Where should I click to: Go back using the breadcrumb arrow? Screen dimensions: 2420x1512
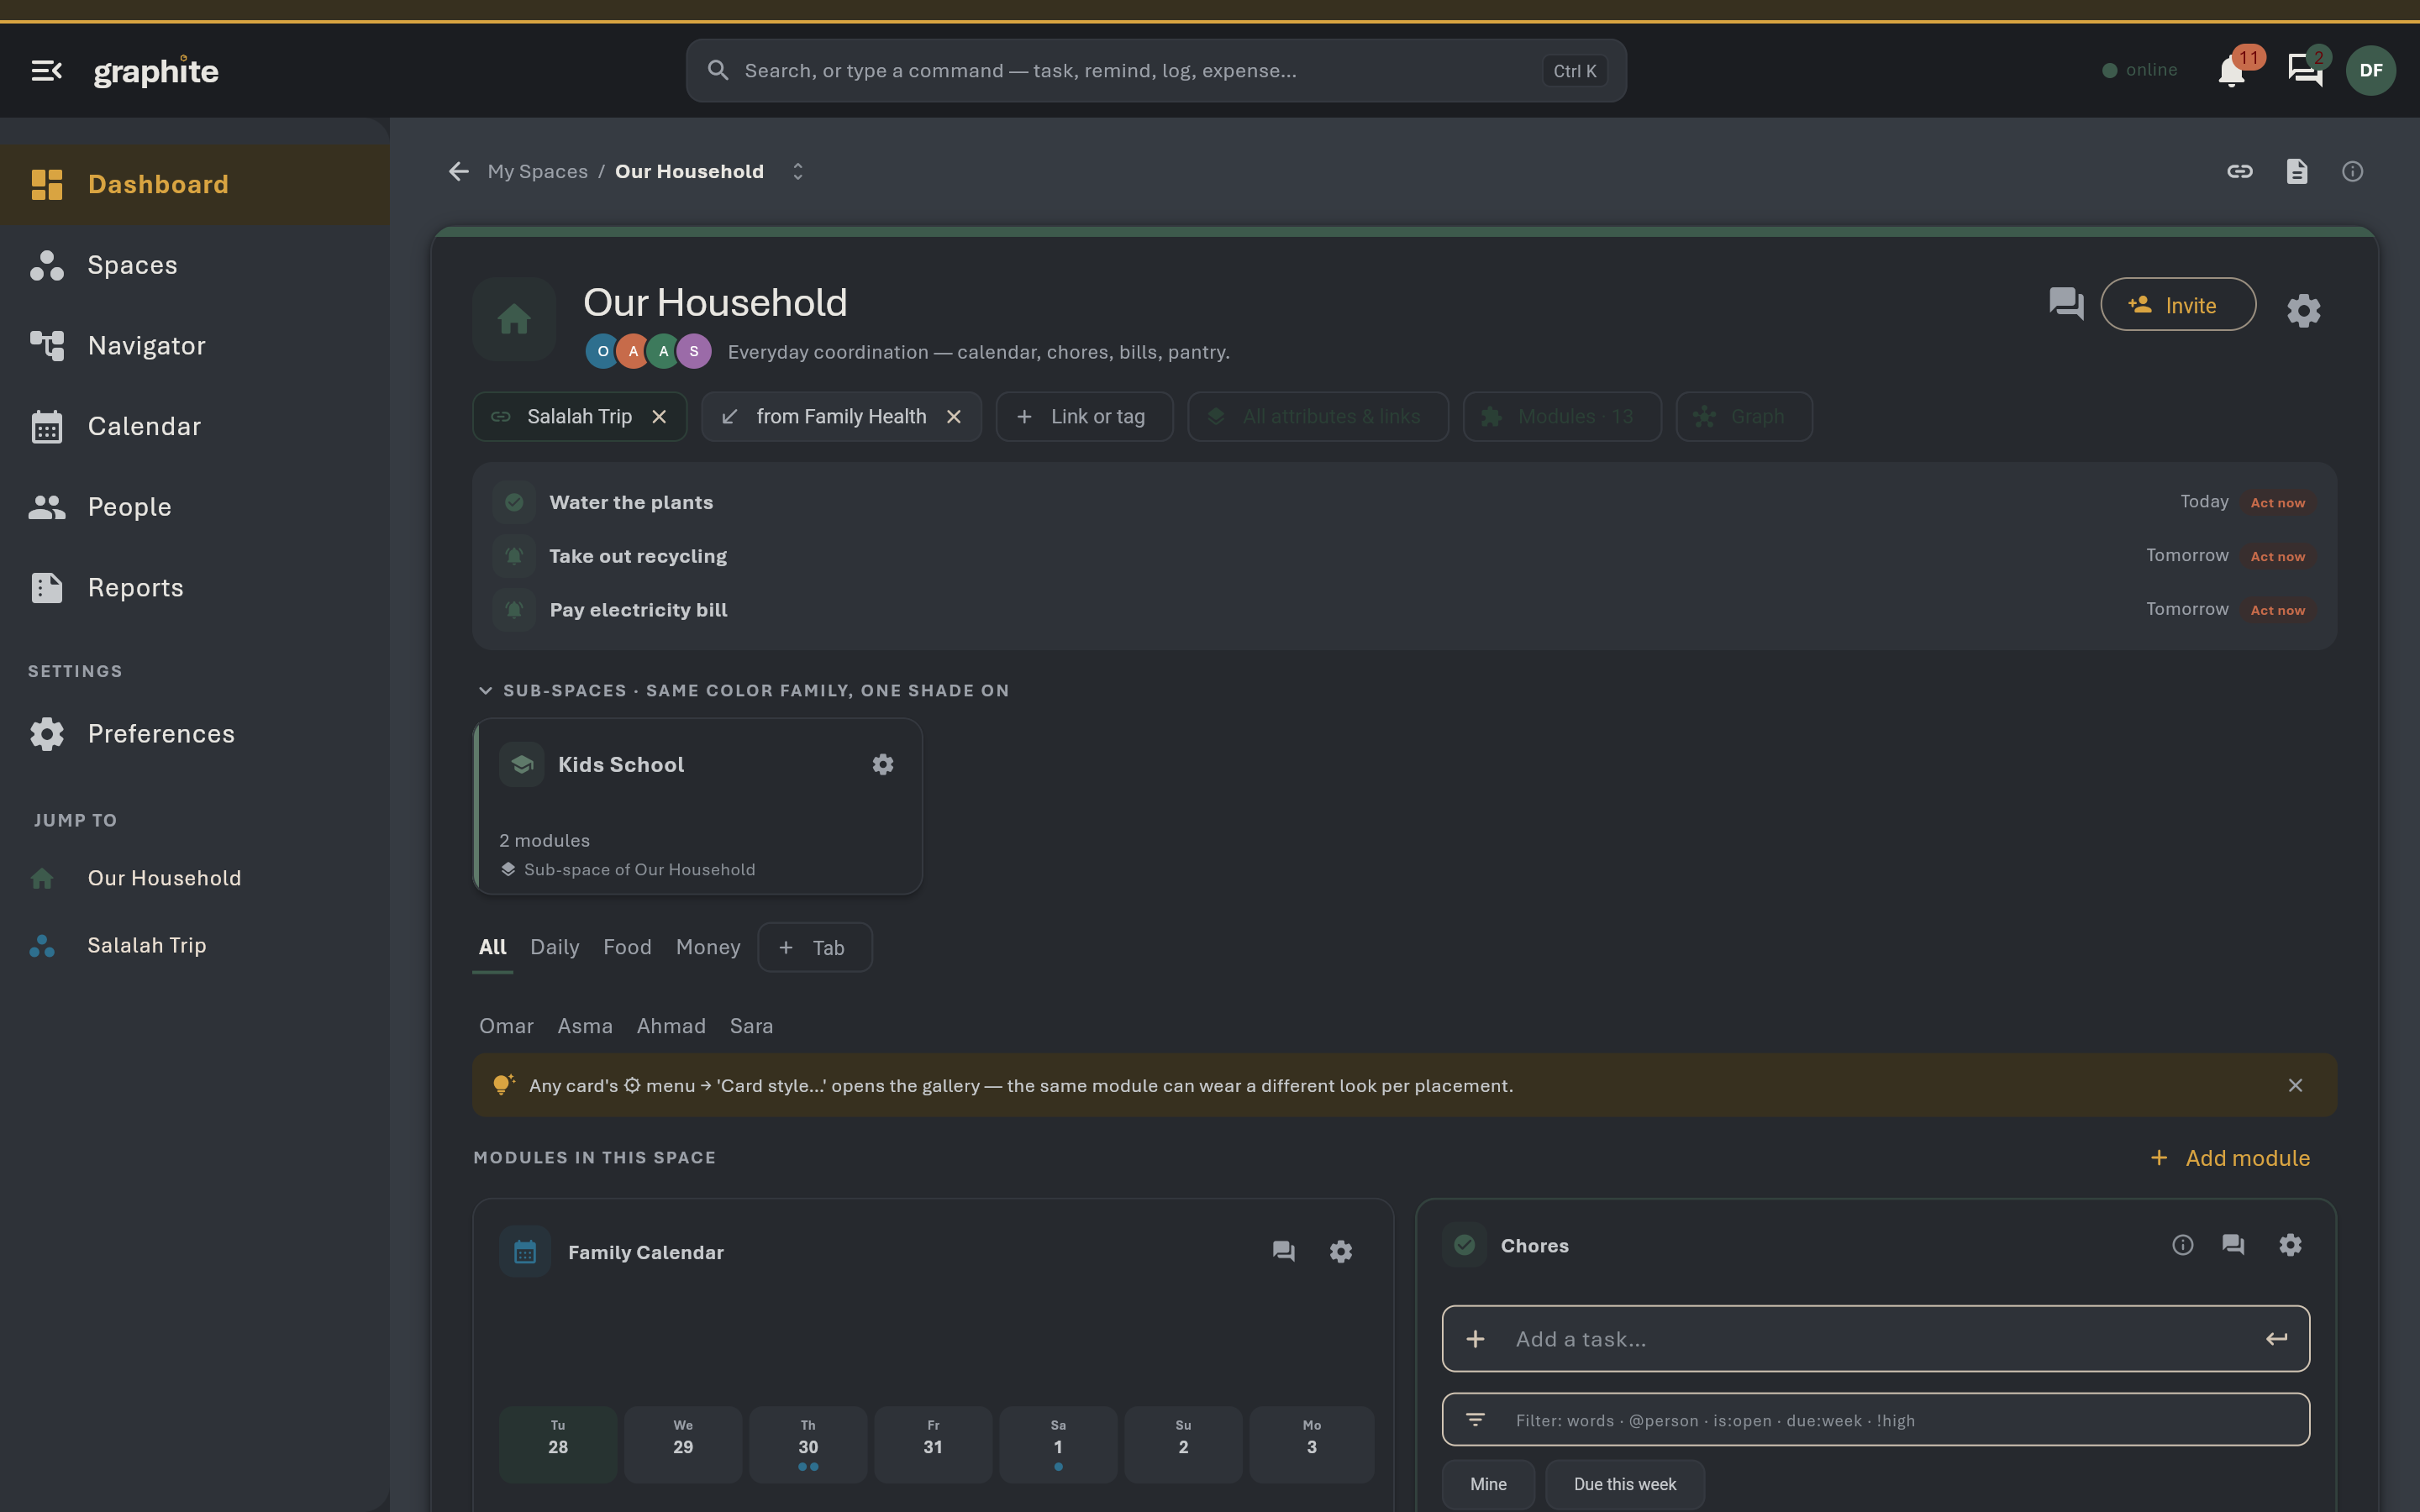pos(458,172)
